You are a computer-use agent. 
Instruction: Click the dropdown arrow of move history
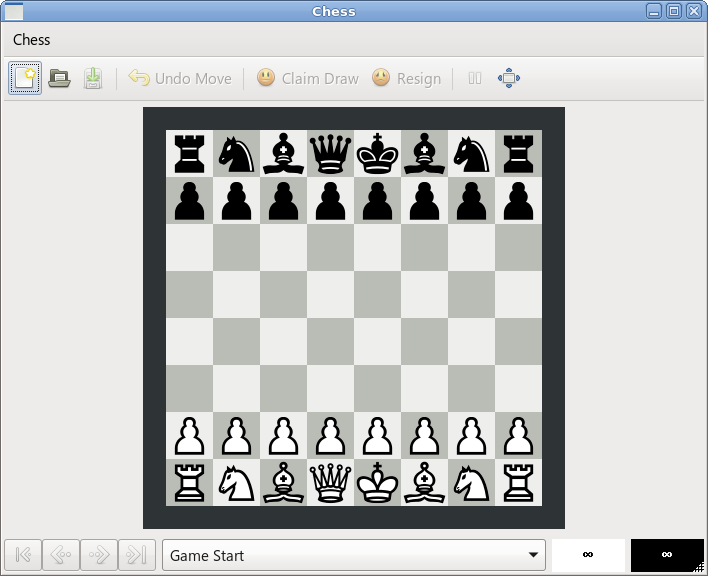click(533, 555)
